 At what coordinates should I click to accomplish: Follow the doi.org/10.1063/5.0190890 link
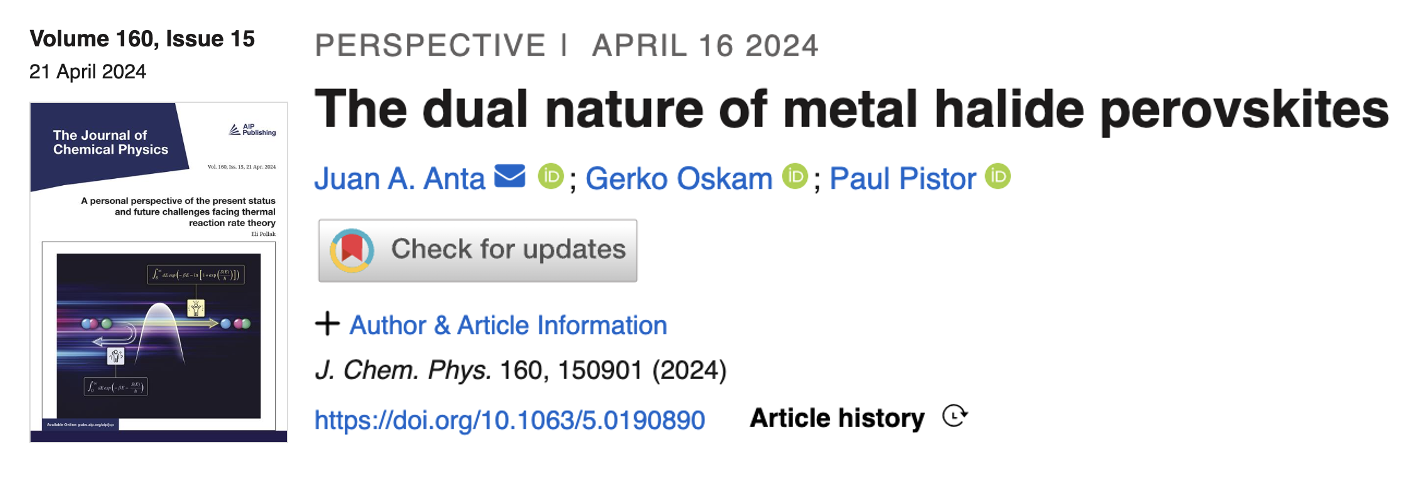click(x=510, y=419)
